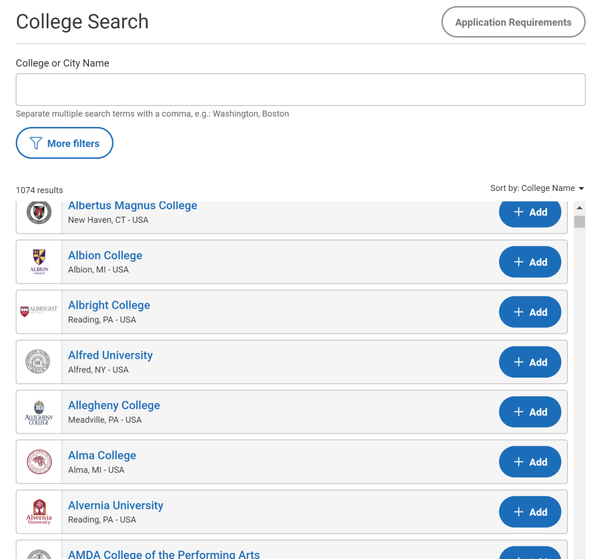
Task: Open the Albright College link
Action: [109, 305]
